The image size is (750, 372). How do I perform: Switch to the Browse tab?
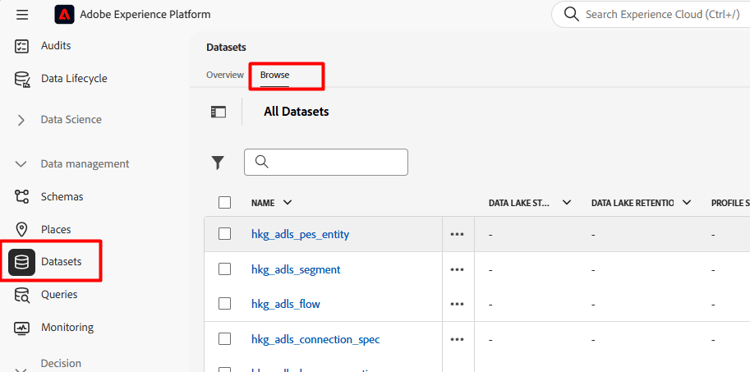[x=275, y=75]
